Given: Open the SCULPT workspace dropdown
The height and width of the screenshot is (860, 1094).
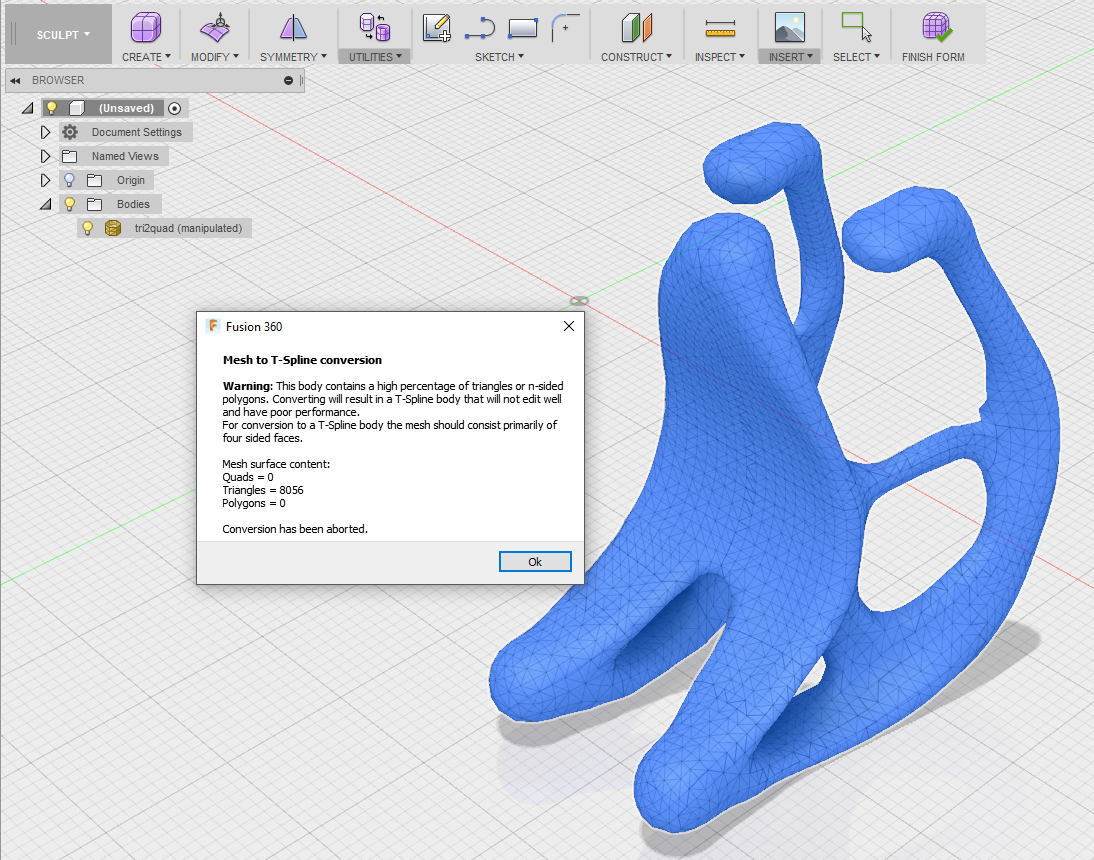Looking at the screenshot, I should 58,33.
